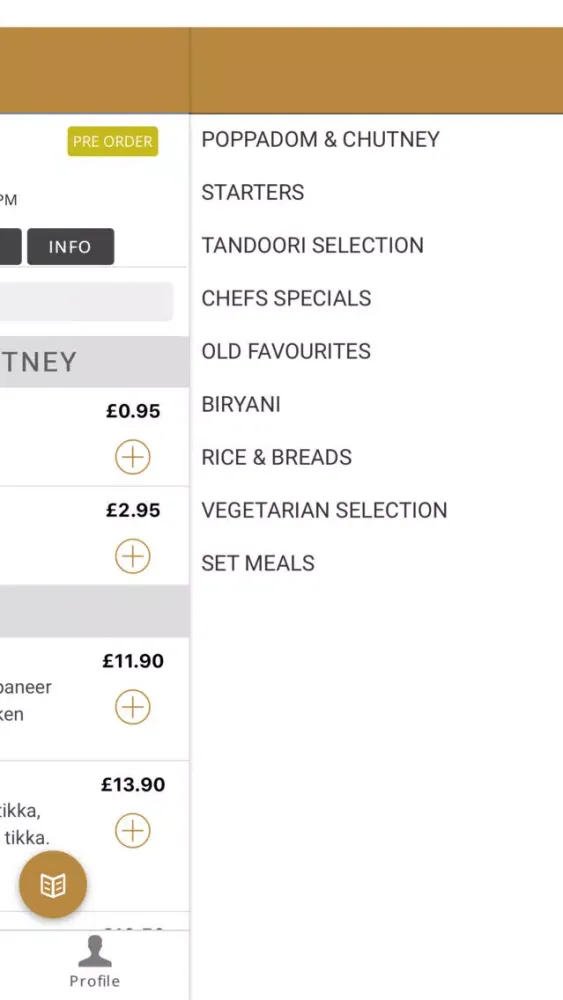Image resolution: width=563 pixels, height=1000 pixels.
Task: Click the CHUTNEY section header
Action: pyautogui.click(x=94, y=362)
